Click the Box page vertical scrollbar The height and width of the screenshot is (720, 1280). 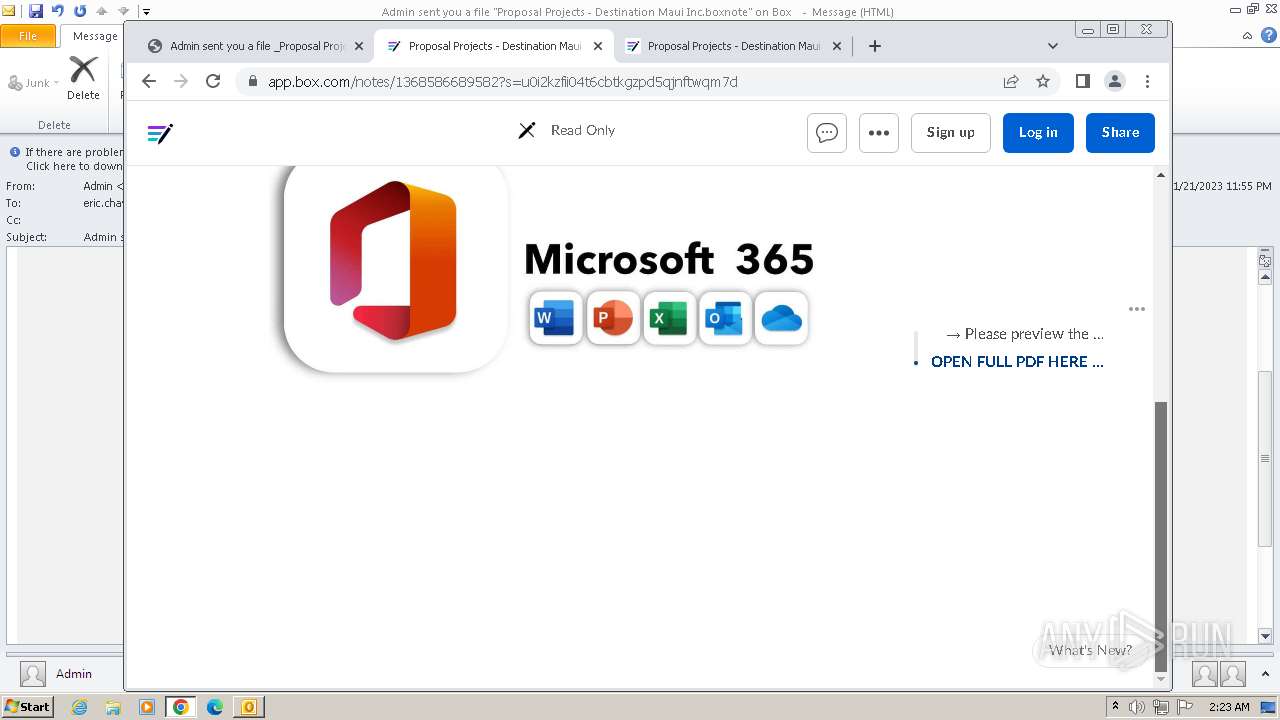click(1160, 536)
